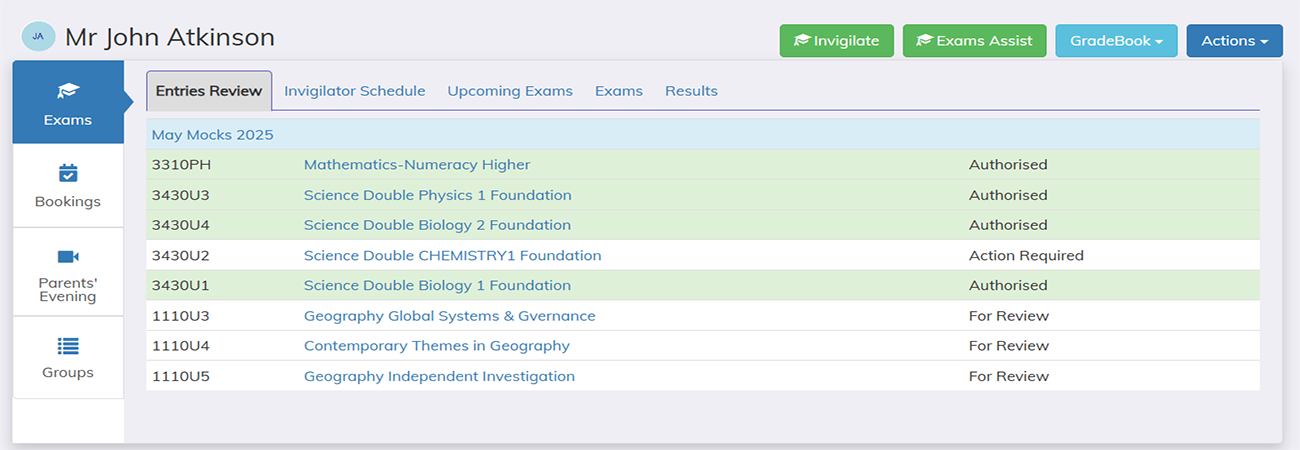This screenshot has width=1300, height=450.
Task: Open the May Mocks 2025 header link
Action: [212, 135]
